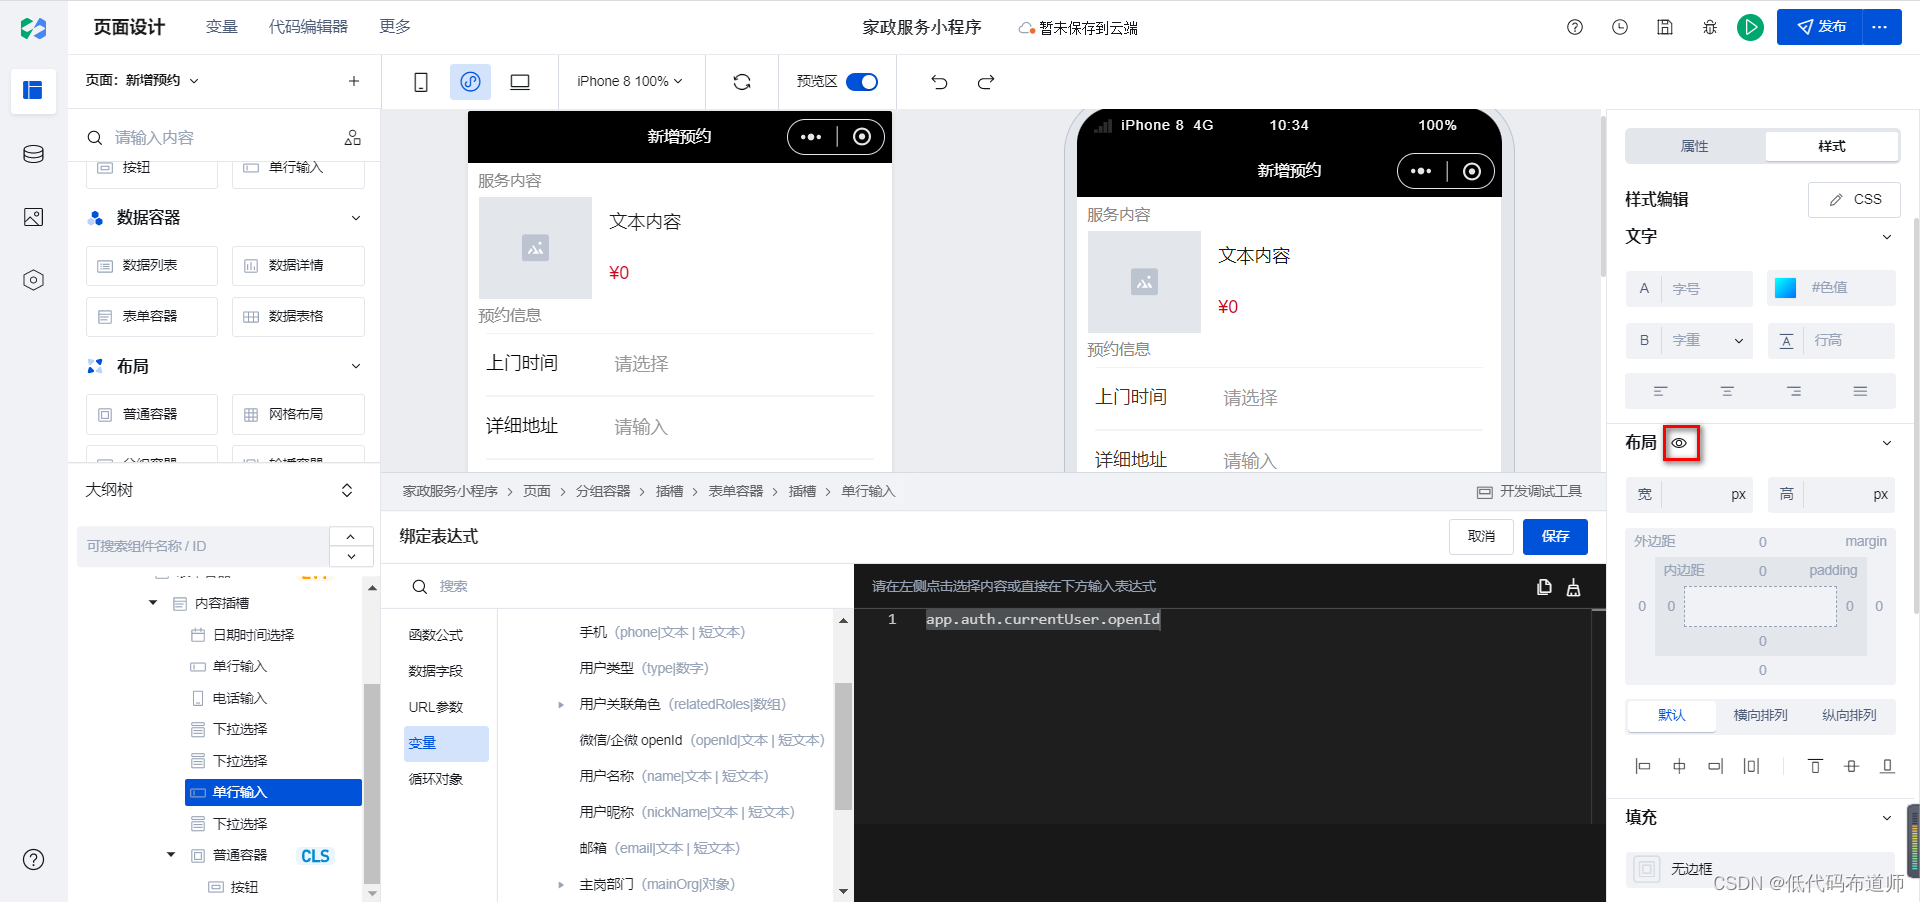Screen dimensions: 1920x902
Task: Click the Publish button
Action: tap(1820, 27)
